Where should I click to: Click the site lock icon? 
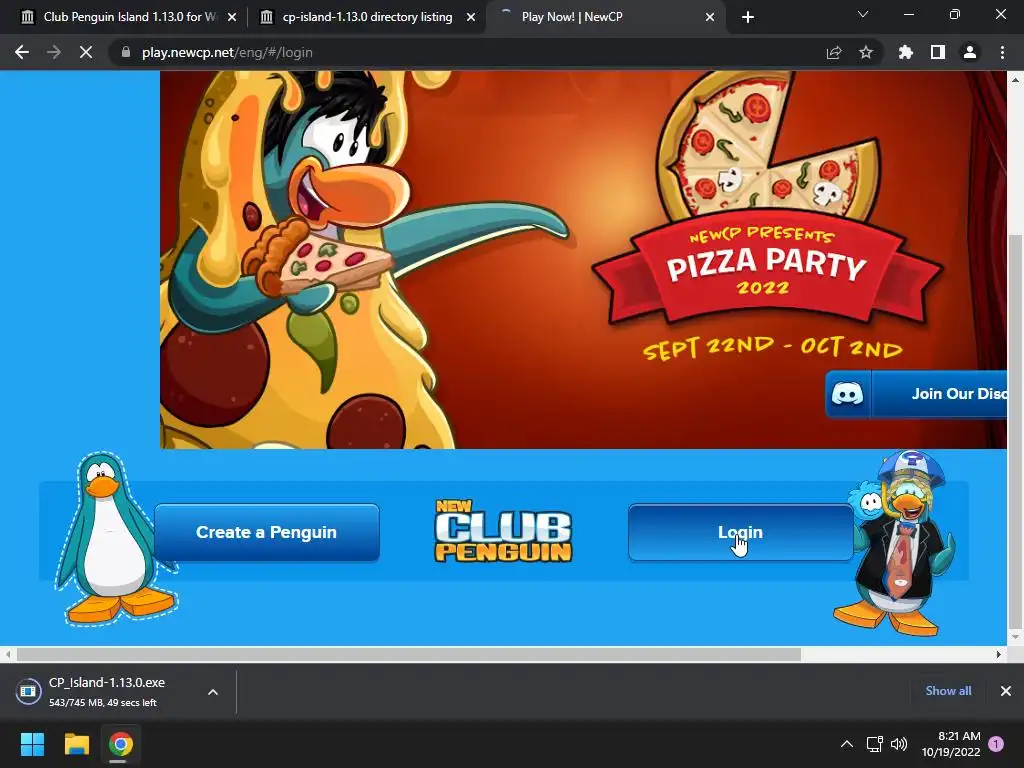pos(125,52)
